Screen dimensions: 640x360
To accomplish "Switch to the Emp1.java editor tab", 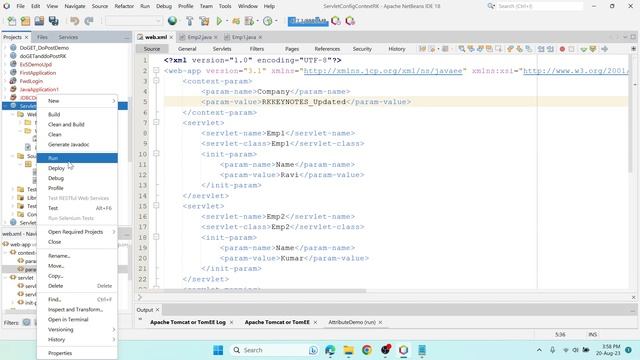I will [244, 37].
